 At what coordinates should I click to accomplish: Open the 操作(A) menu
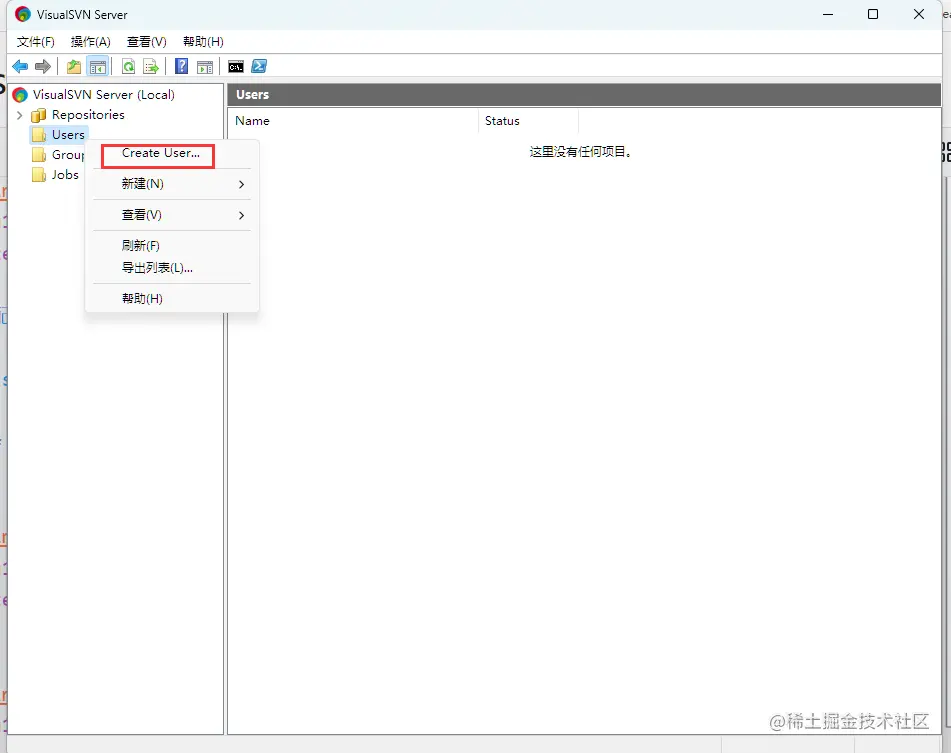[90, 42]
